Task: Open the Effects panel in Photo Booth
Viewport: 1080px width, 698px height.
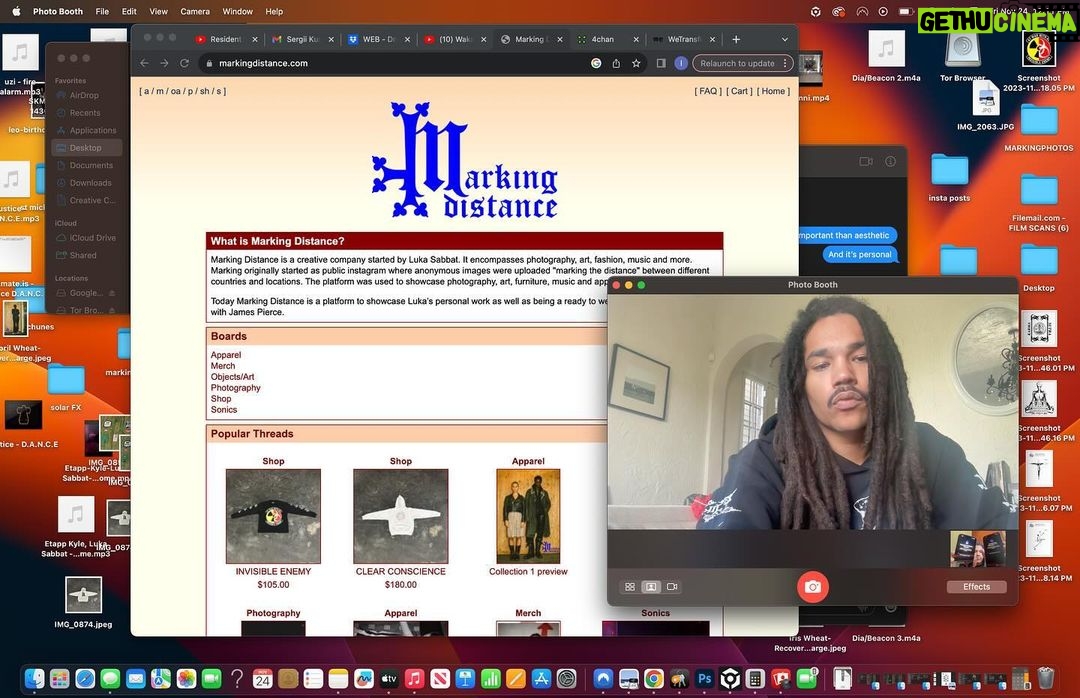Action: click(976, 587)
